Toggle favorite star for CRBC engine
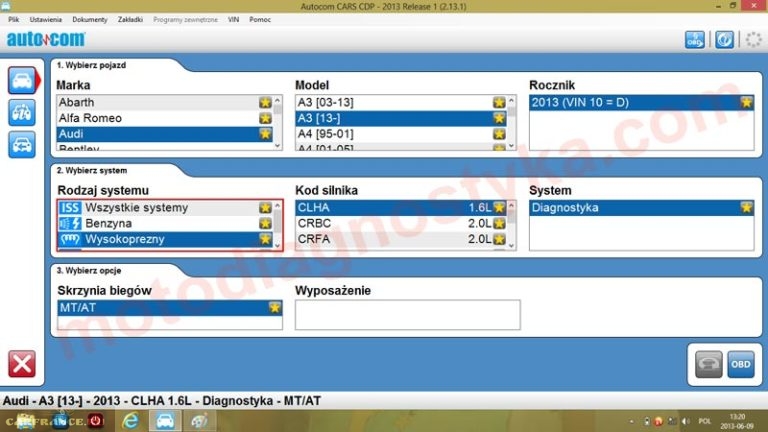Screen dimensions: 768x432 pos(499,223)
